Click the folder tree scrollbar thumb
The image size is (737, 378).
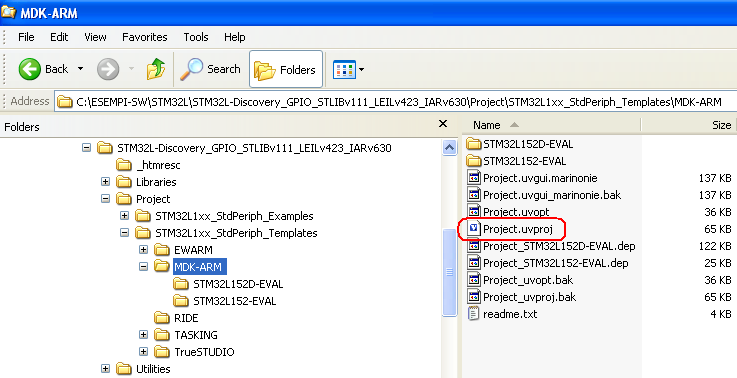(x=449, y=272)
